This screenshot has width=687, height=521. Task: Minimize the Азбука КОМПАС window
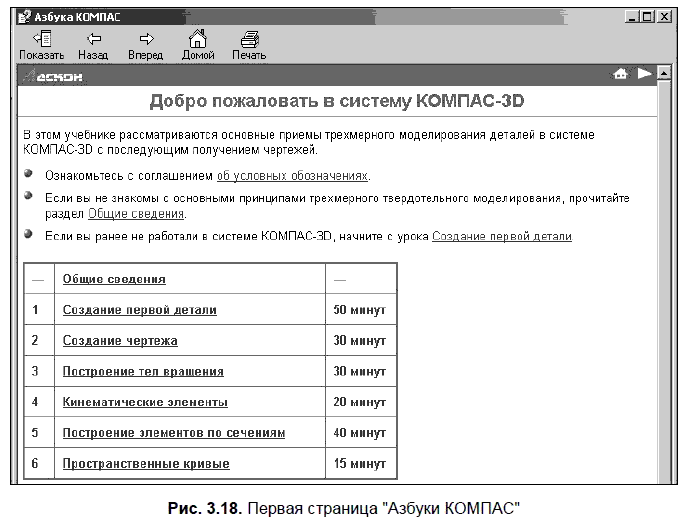click(632, 17)
